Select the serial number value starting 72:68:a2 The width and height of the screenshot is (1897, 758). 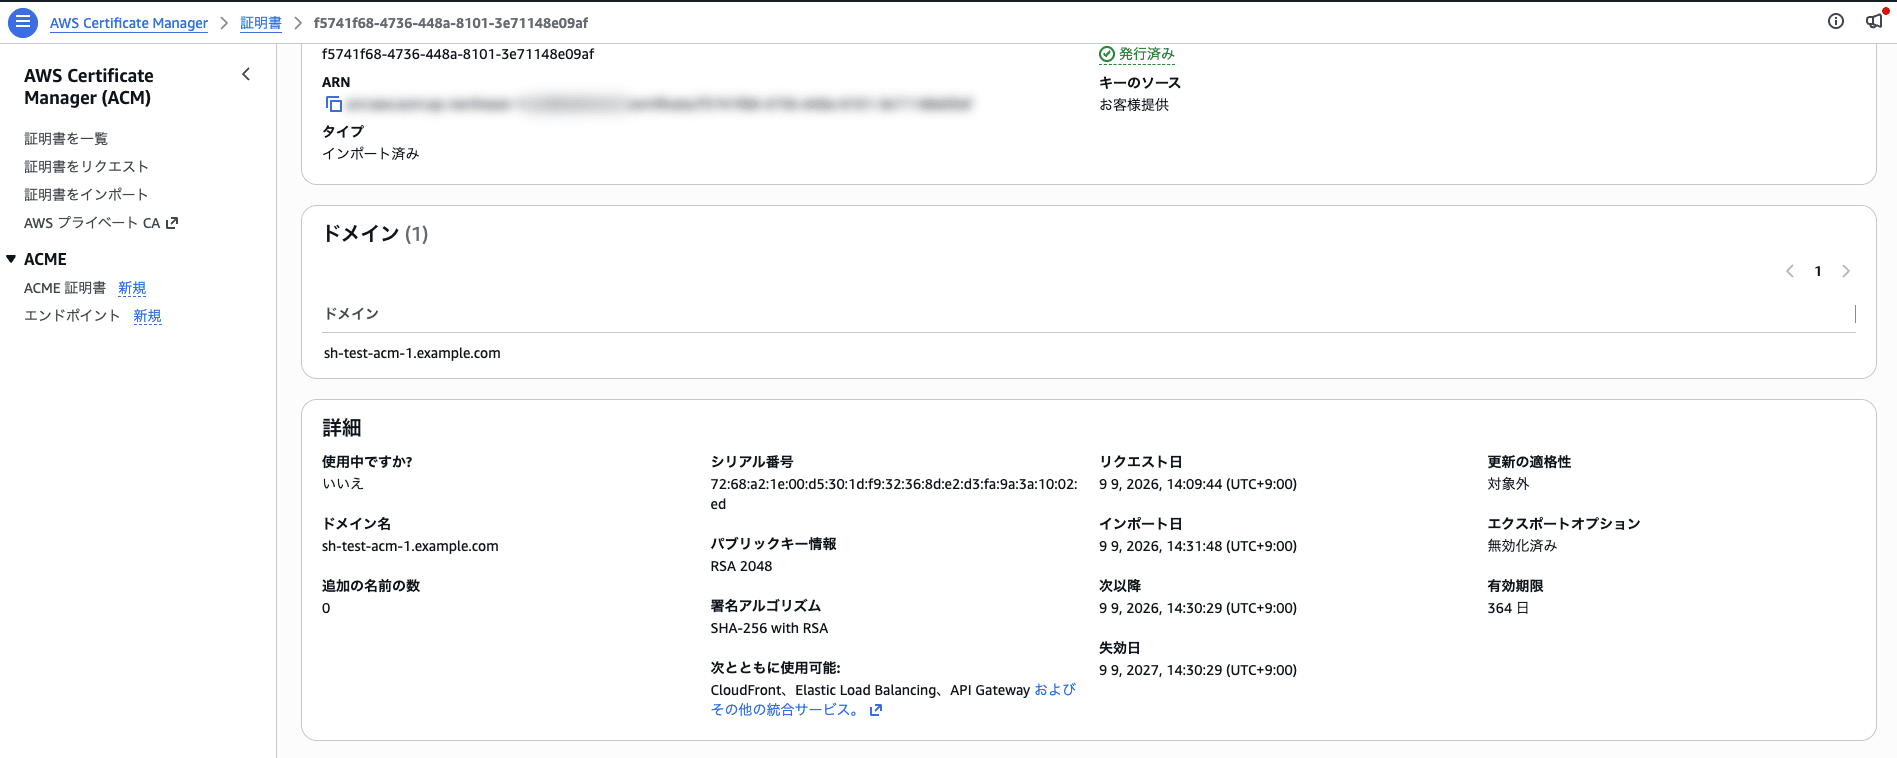coord(894,494)
